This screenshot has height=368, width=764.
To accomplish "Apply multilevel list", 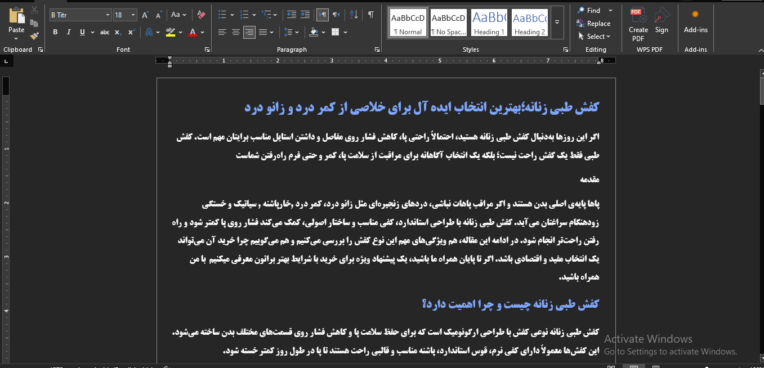I will (266, 15).
